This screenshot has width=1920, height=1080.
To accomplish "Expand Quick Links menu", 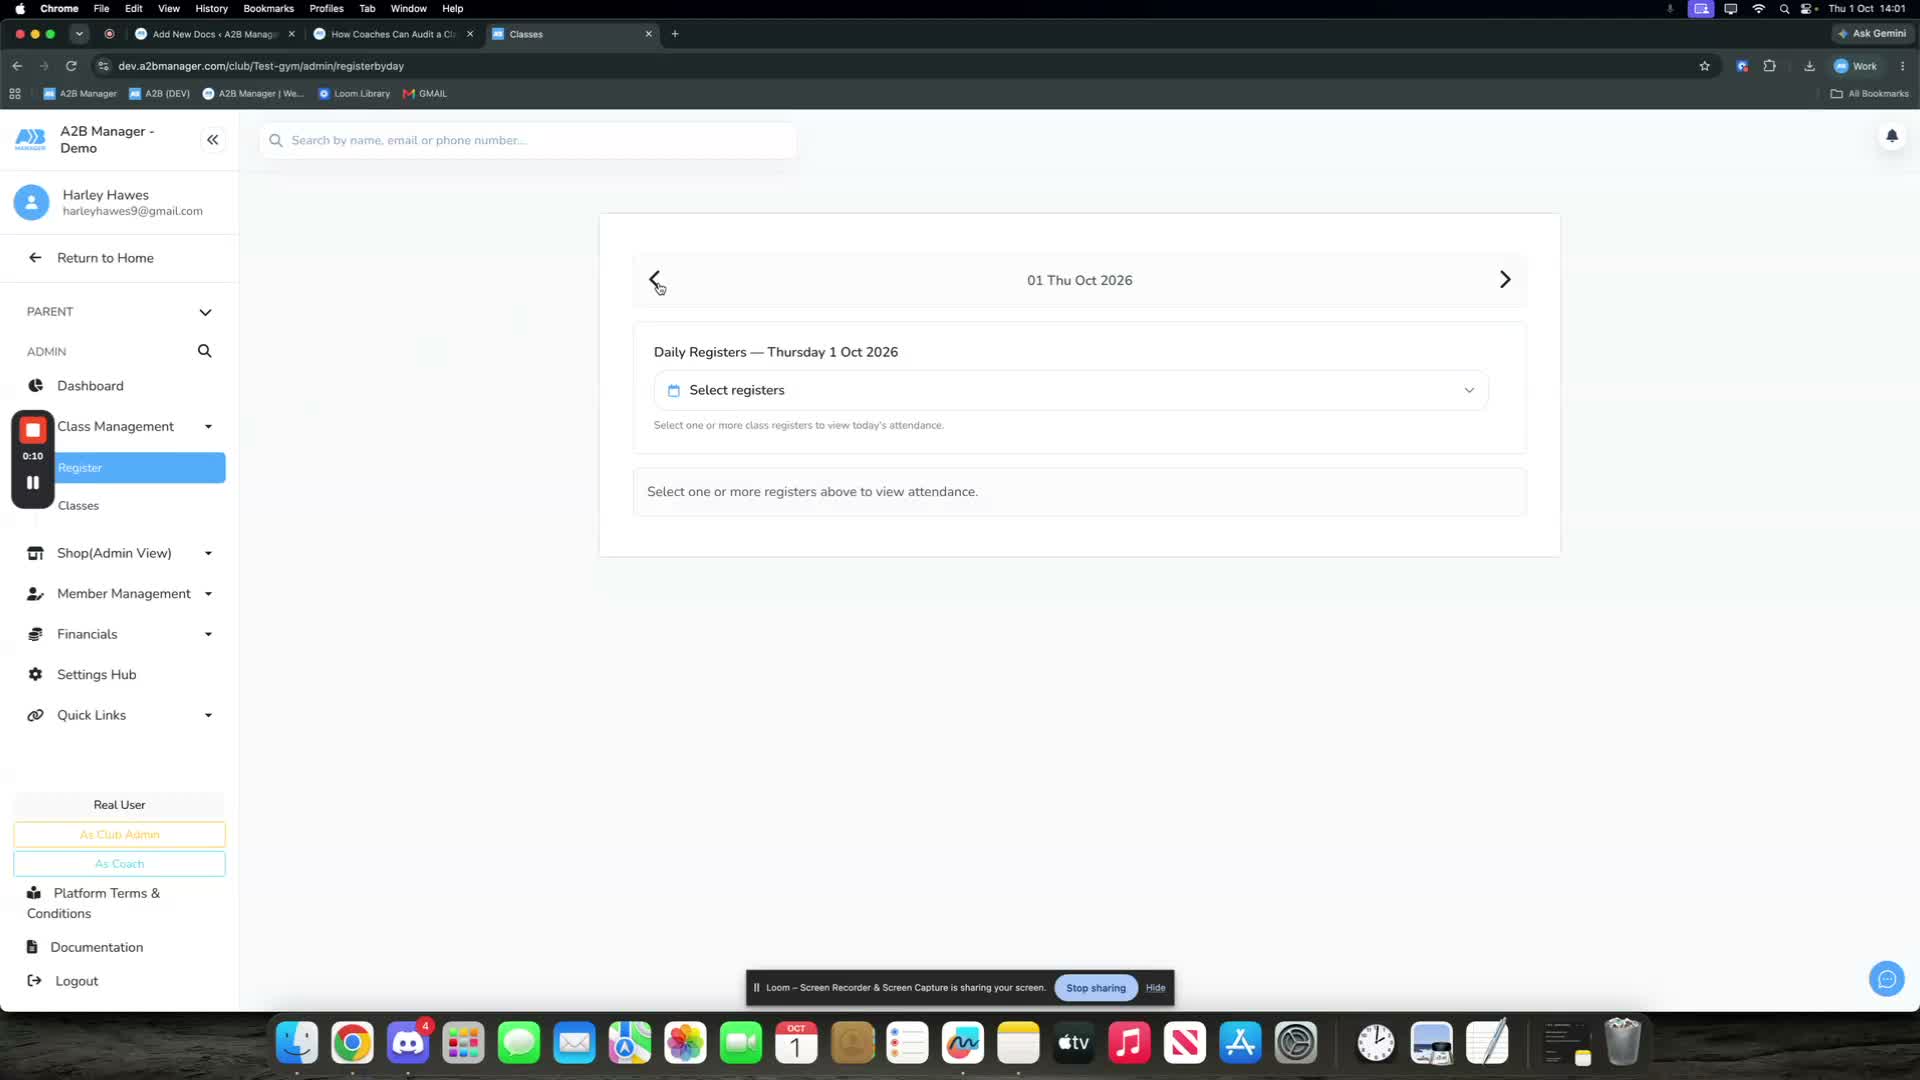I will click(x=208, y=715).
